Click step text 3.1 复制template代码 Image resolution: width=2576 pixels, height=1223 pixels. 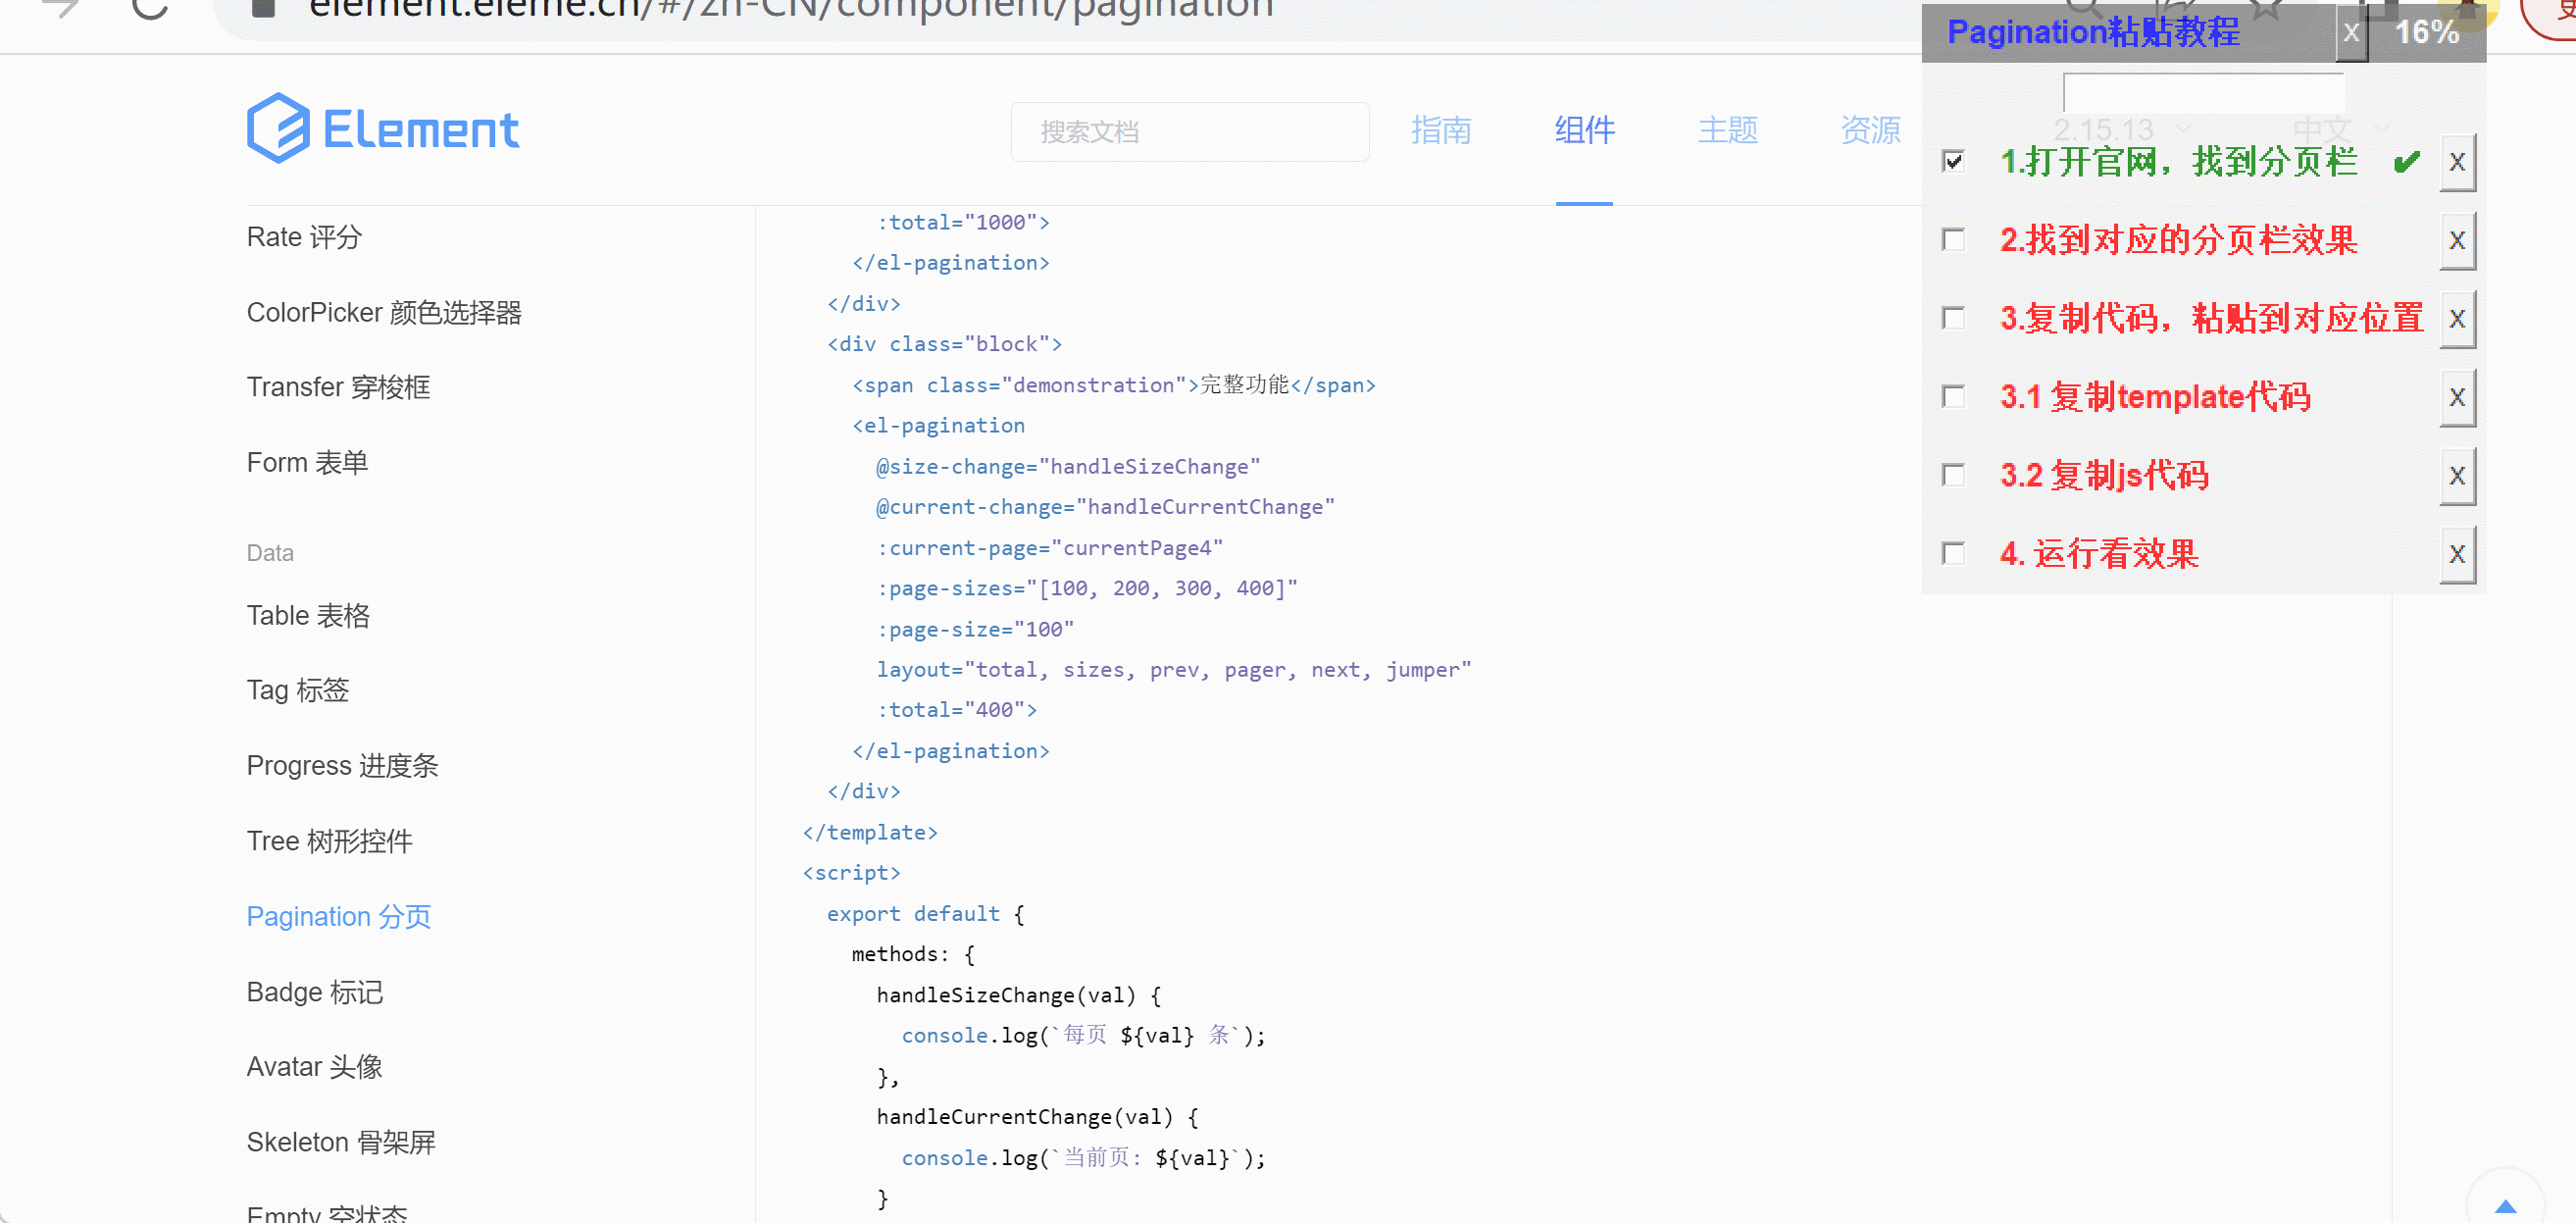(x=2155, y=397)
